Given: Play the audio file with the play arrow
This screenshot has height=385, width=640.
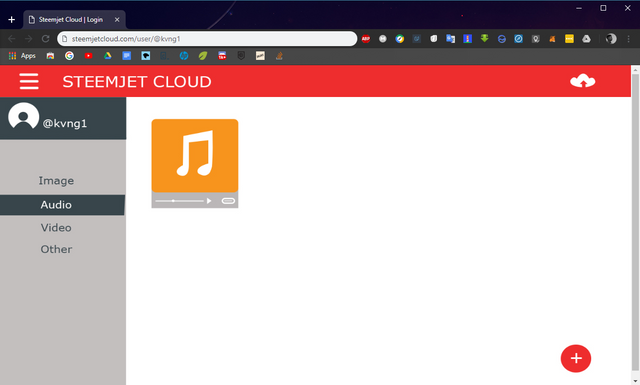Looking at the screenshot, I should pos(209,200).
